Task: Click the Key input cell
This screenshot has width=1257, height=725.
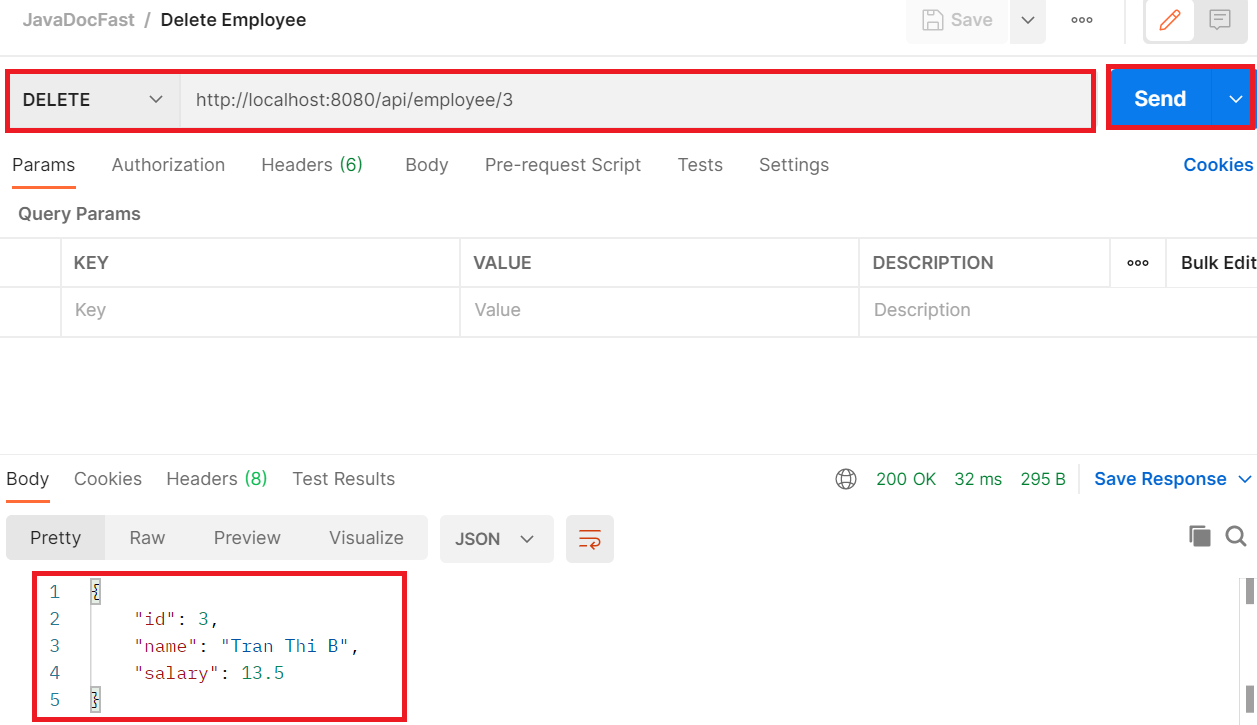Action: (260, 311)
